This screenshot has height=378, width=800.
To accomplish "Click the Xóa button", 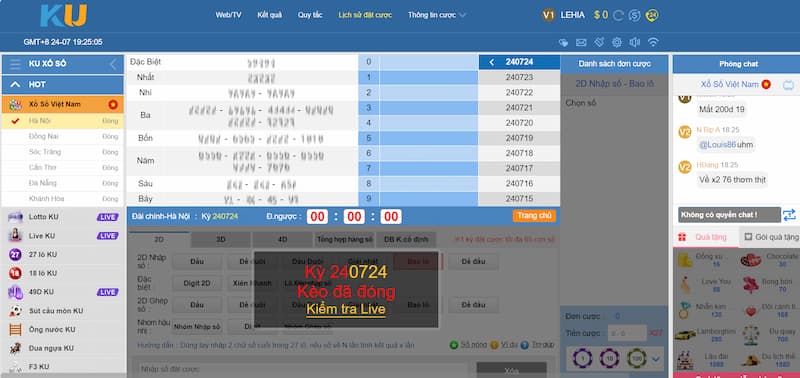I will pyautogui.click(x=511, y=370).
